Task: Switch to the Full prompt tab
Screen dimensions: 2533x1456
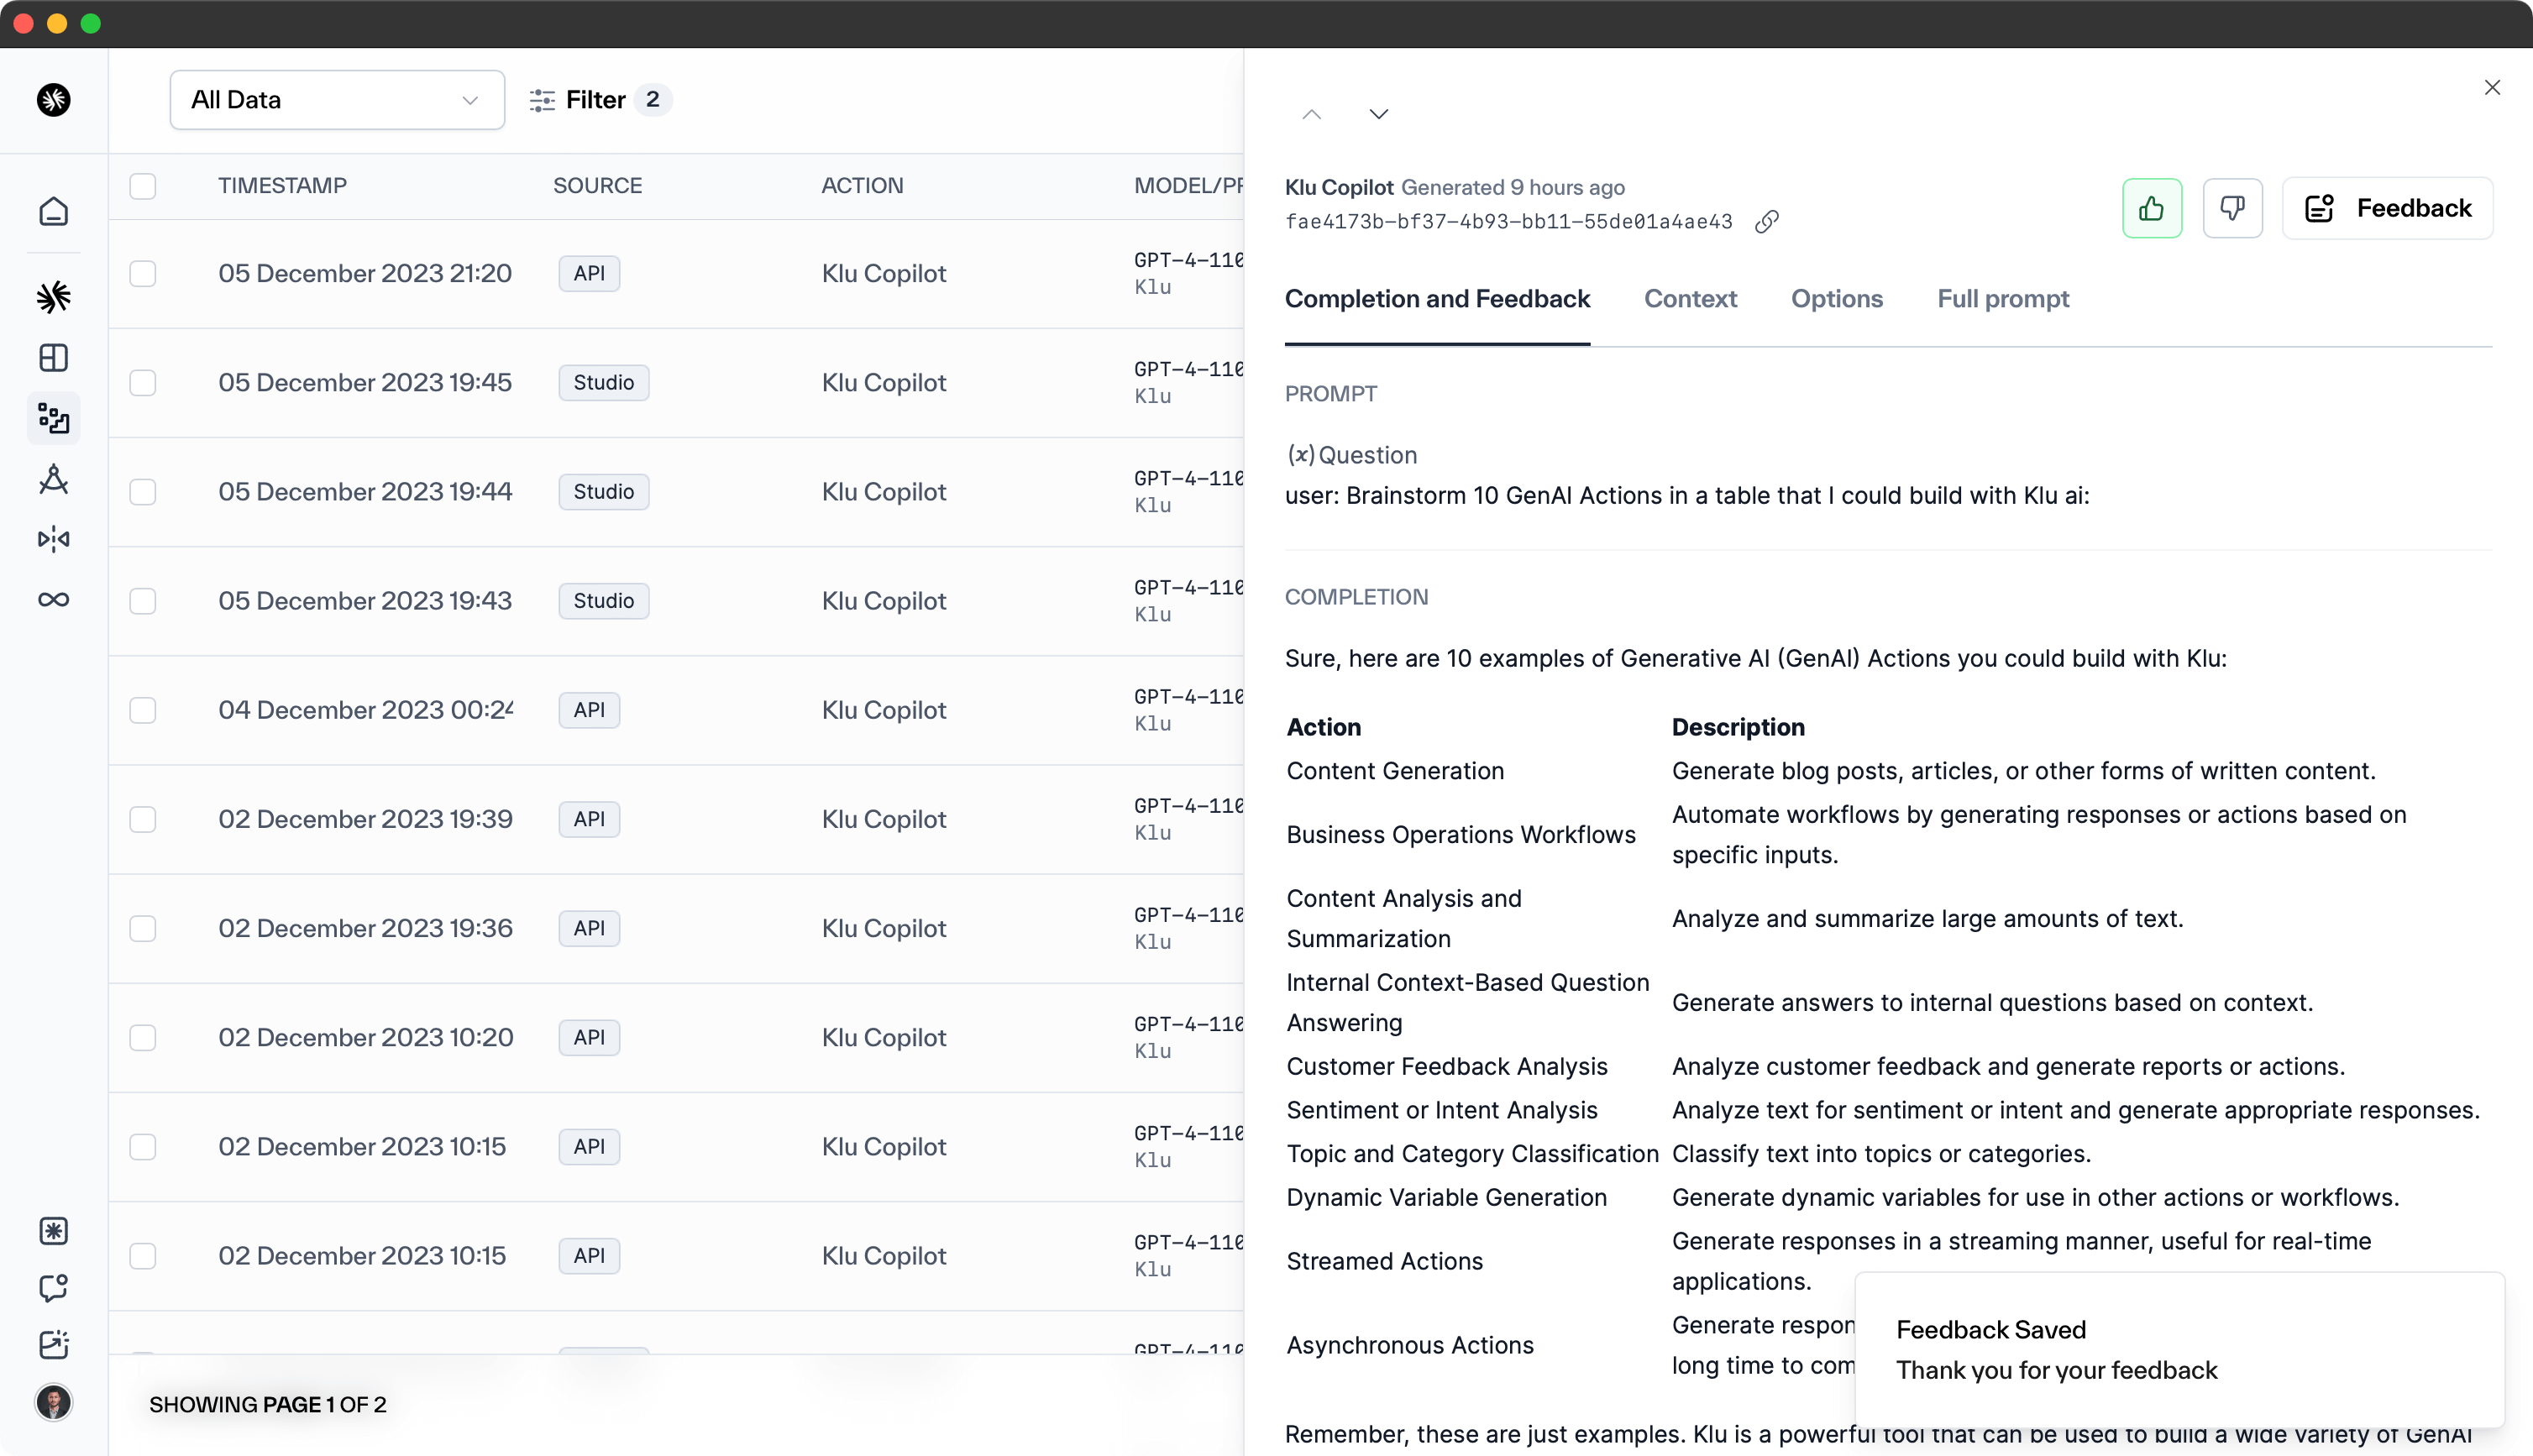Action: [x=2002, y=299]
